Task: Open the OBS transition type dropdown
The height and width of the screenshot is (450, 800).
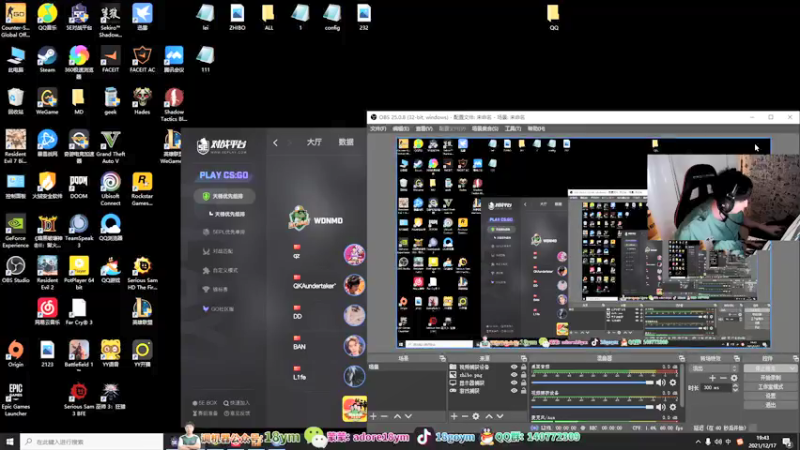Action: [713, 368]
